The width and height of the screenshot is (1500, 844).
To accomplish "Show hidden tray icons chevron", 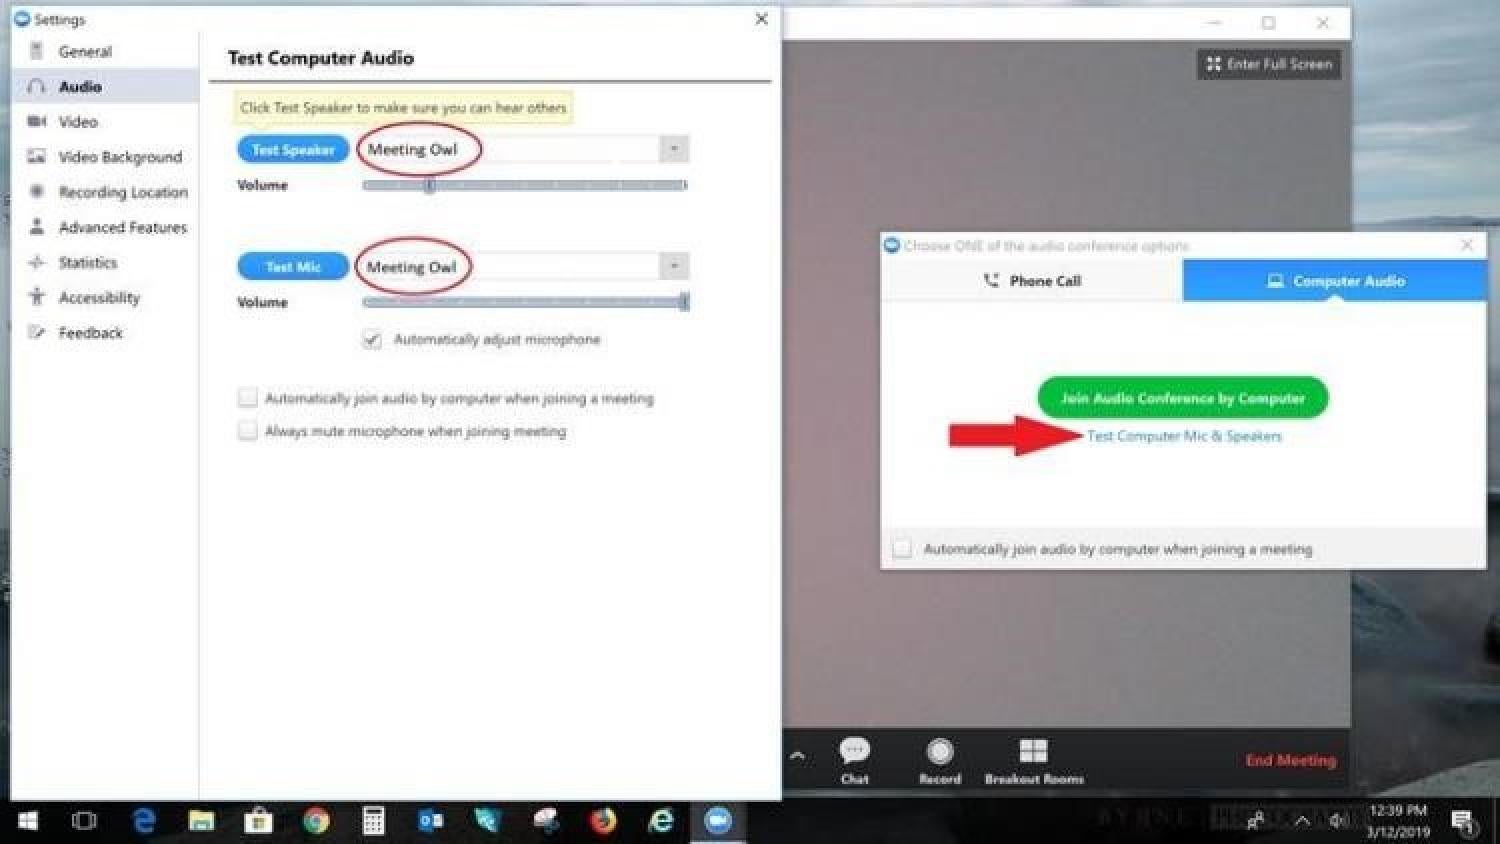I will [x=1302, y=821].
